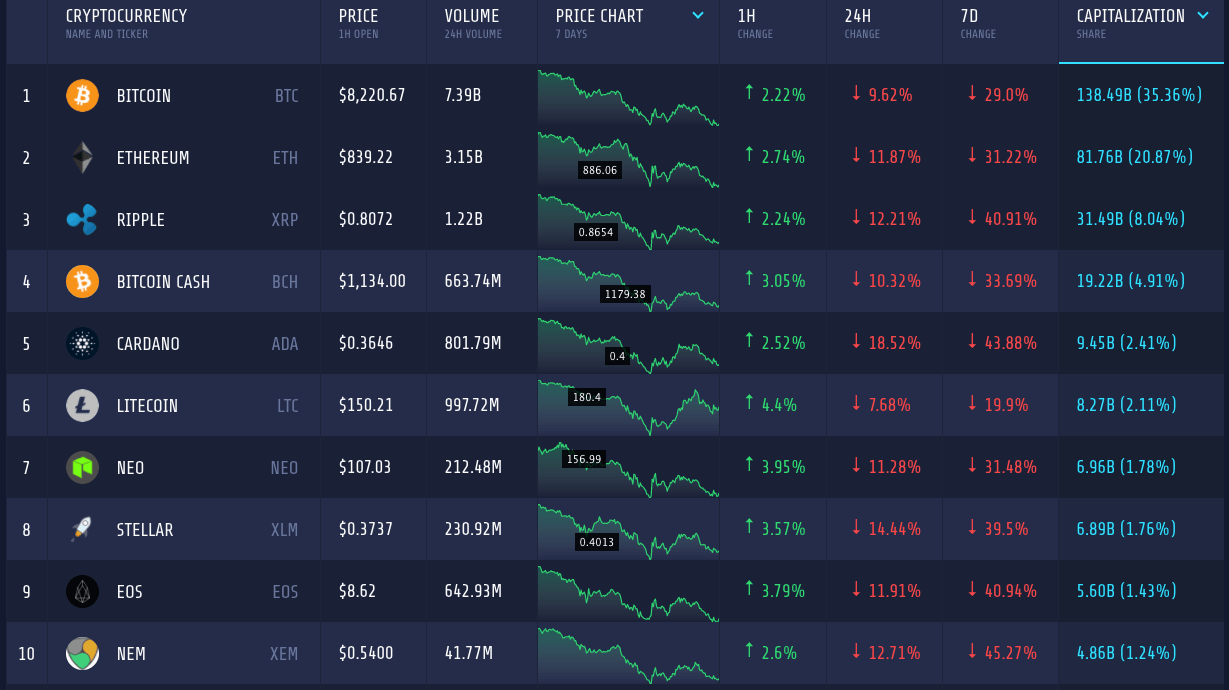1229x690 pixels.
Task: Sort by 1H change header
Action: point(747,16)
